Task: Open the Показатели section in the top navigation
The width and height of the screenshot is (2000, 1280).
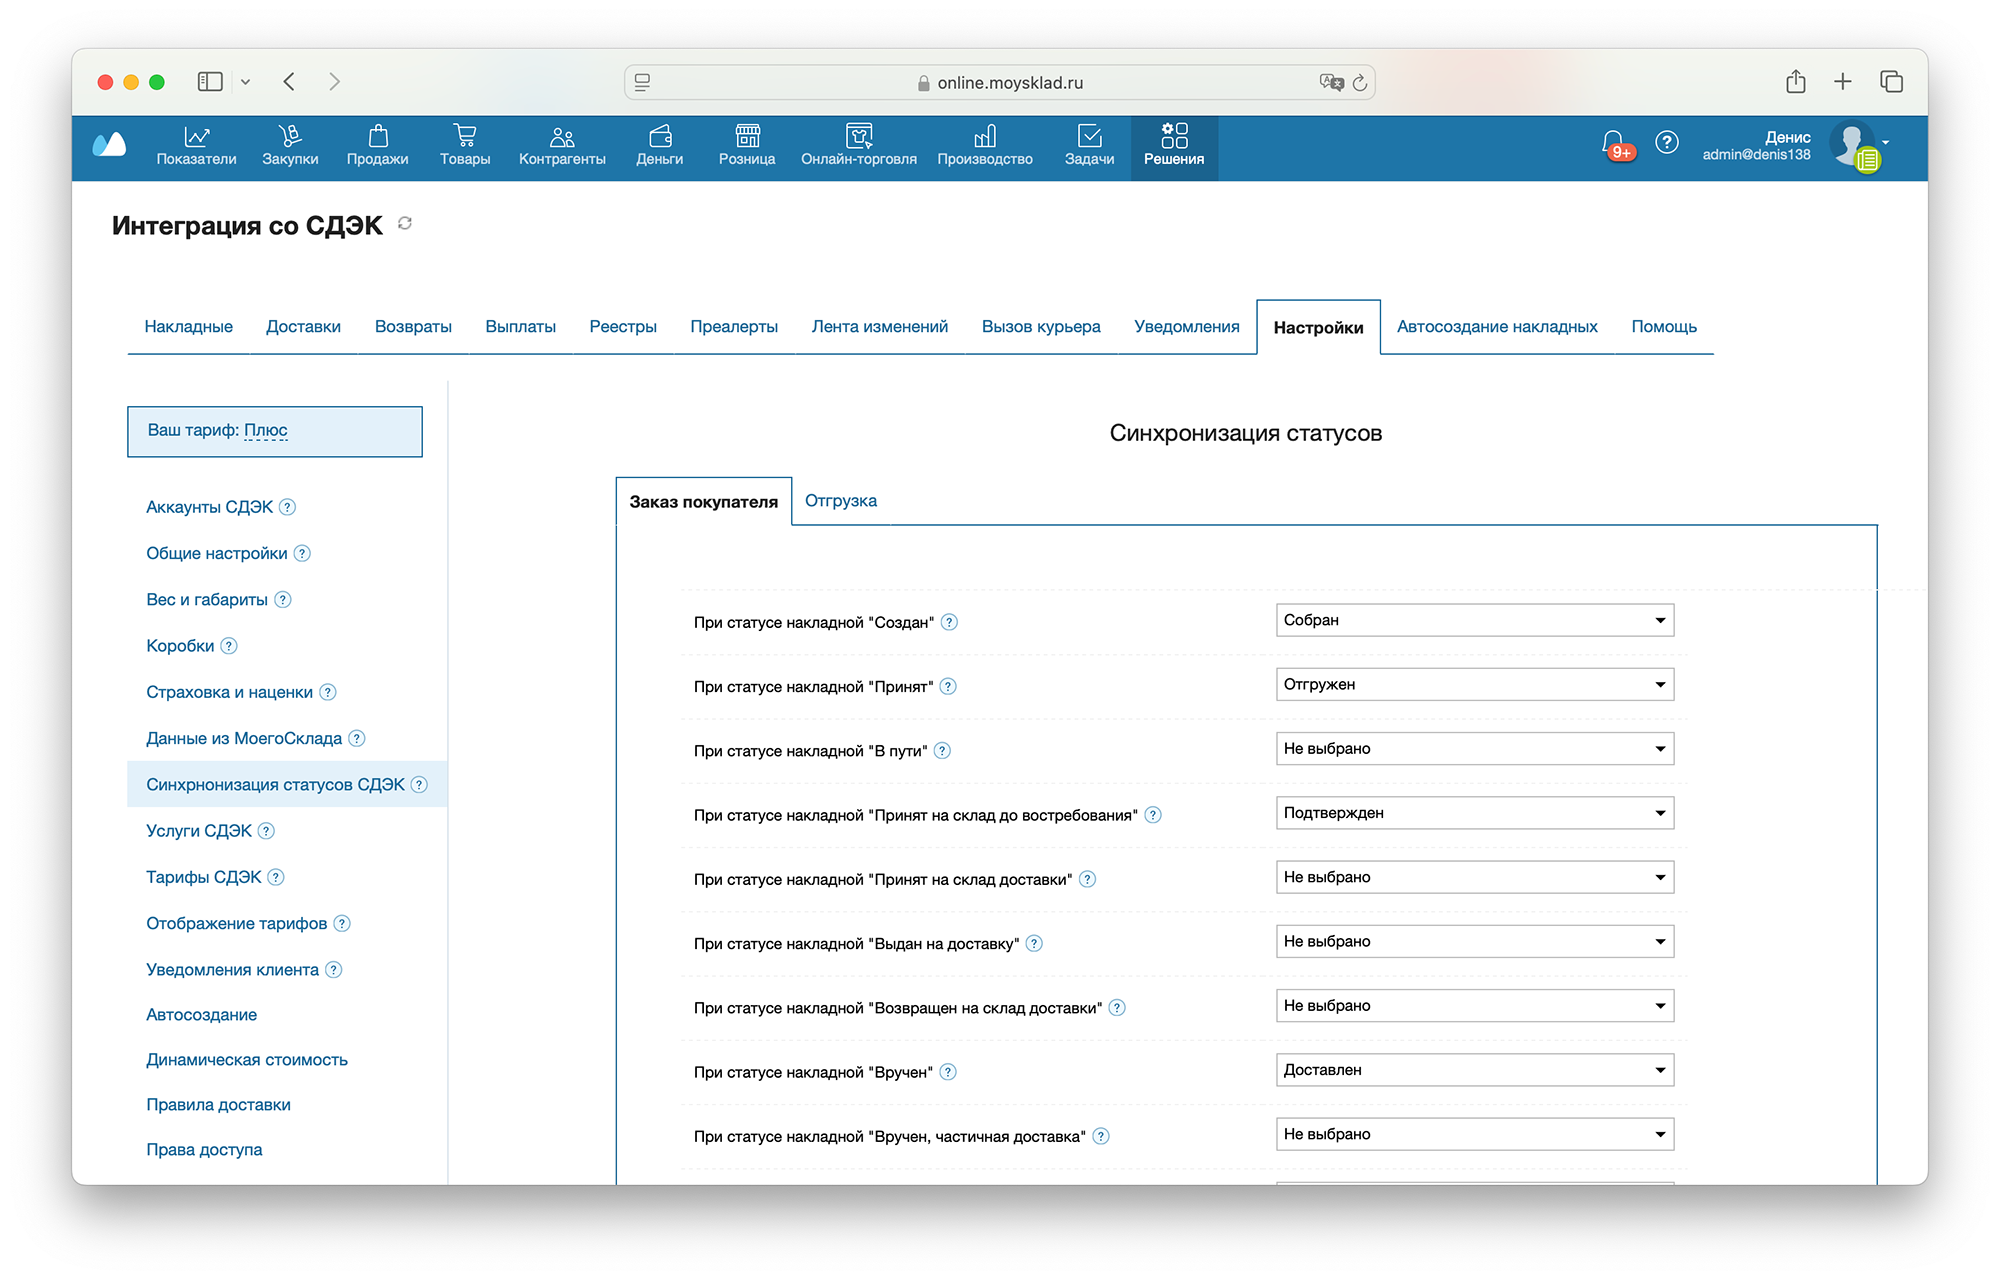Action: [196, 146]
